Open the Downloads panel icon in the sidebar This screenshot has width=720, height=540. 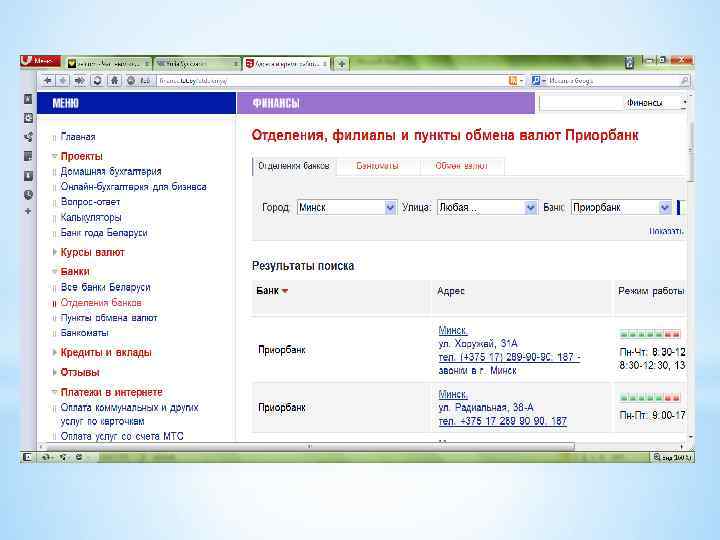[x=28, y=175]
